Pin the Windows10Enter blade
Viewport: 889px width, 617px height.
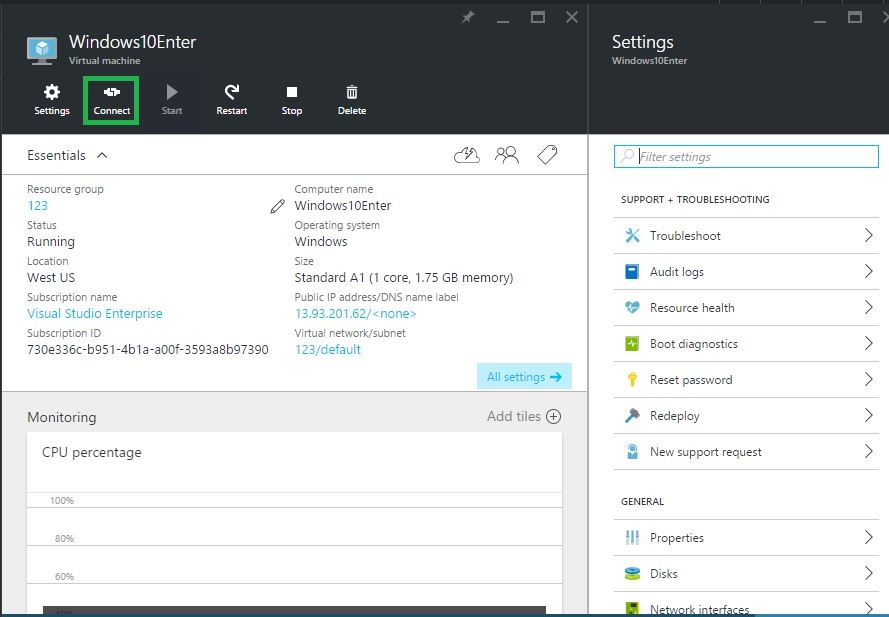(x=468, y=18)
